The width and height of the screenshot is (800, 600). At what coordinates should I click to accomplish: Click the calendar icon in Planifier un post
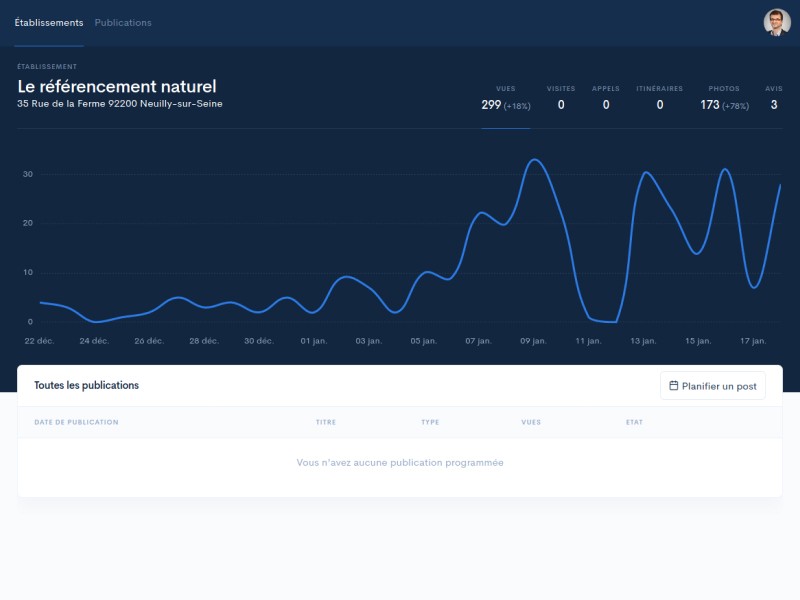[x=673, y=386]
